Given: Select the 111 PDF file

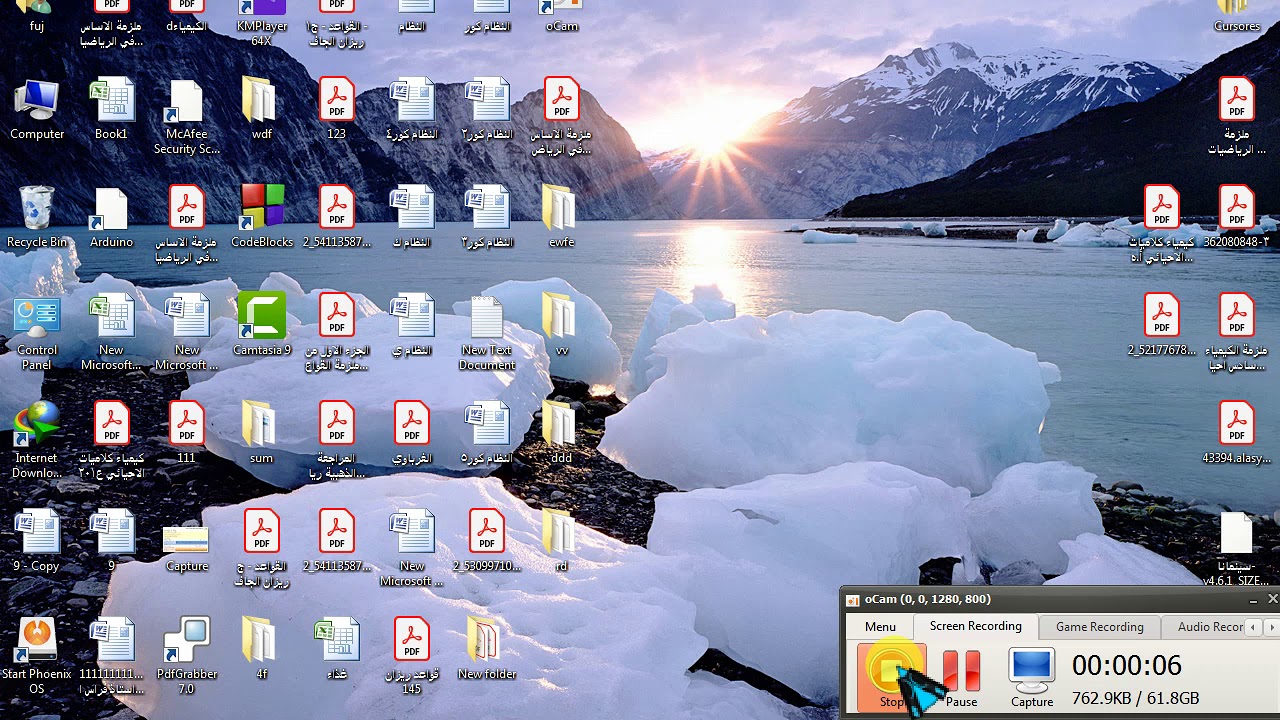Looking at the screenshot, I should [x=186, y=433].
